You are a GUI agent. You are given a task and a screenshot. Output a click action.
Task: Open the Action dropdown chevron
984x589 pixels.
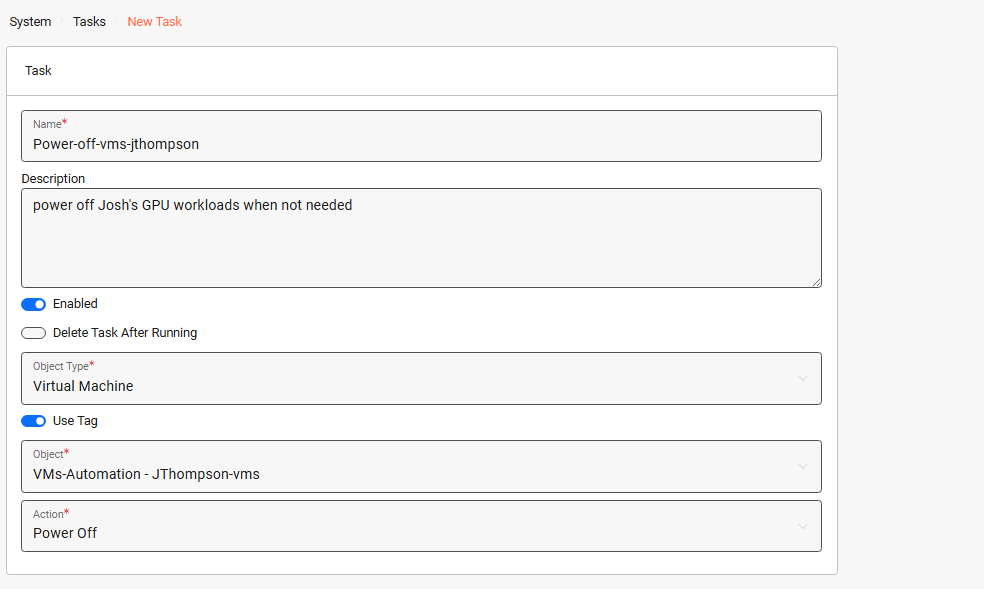(802, 525)
